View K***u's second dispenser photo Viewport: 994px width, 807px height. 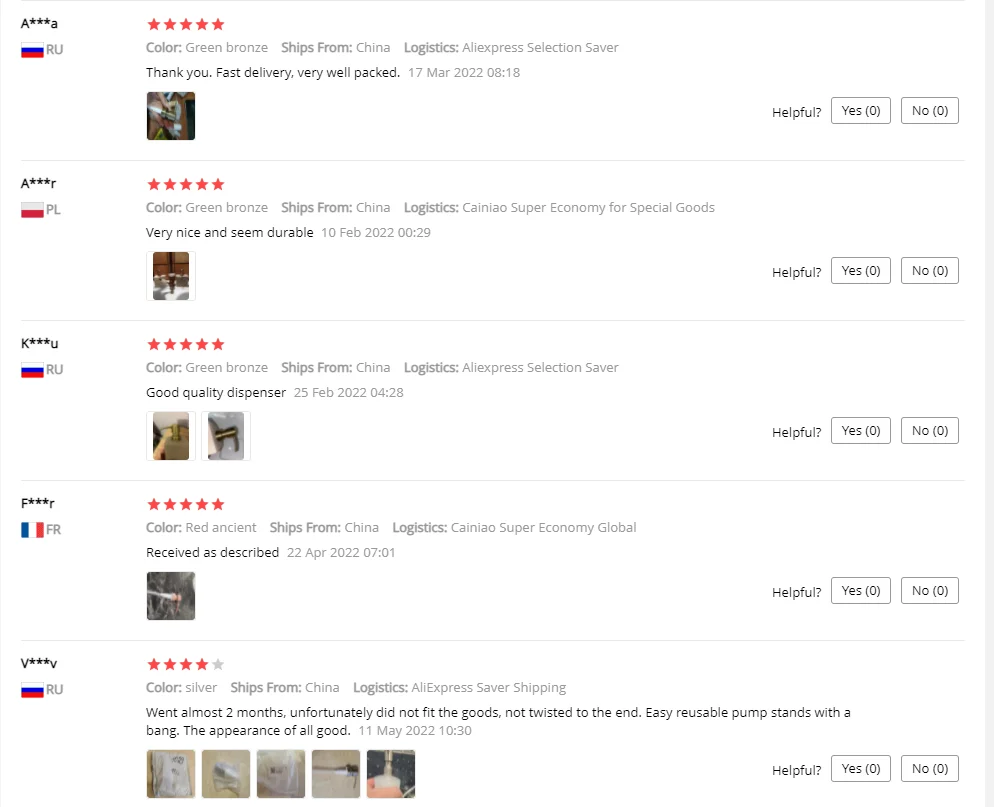226,436
